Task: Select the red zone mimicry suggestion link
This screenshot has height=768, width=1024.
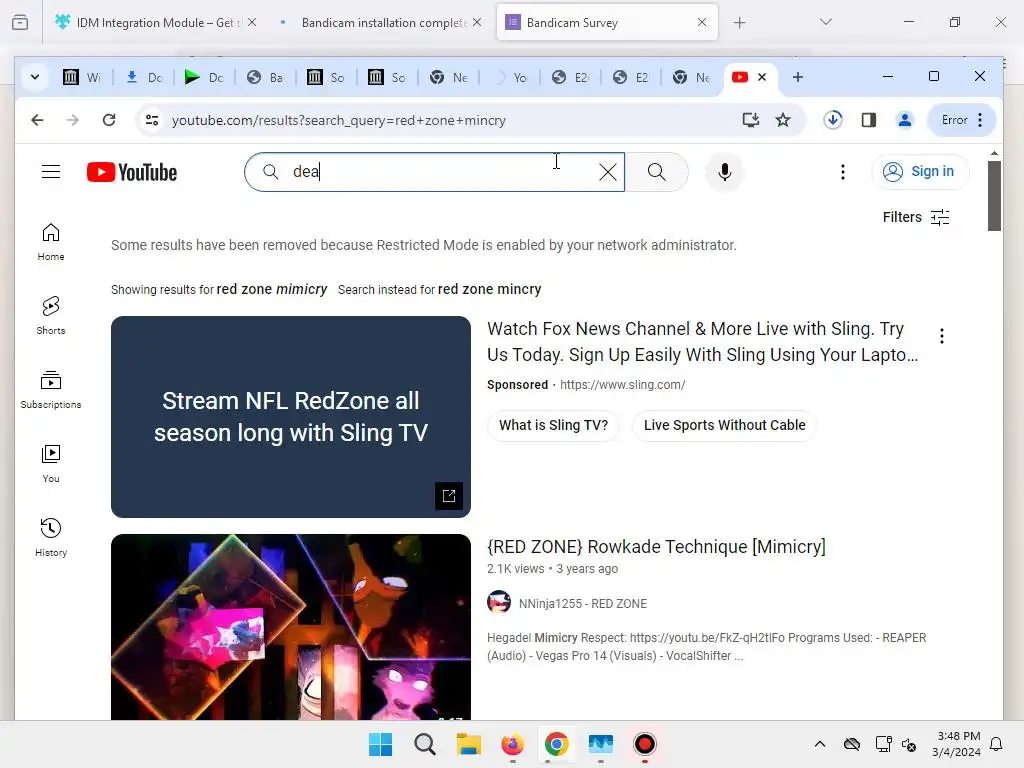Action: (272, 289)
